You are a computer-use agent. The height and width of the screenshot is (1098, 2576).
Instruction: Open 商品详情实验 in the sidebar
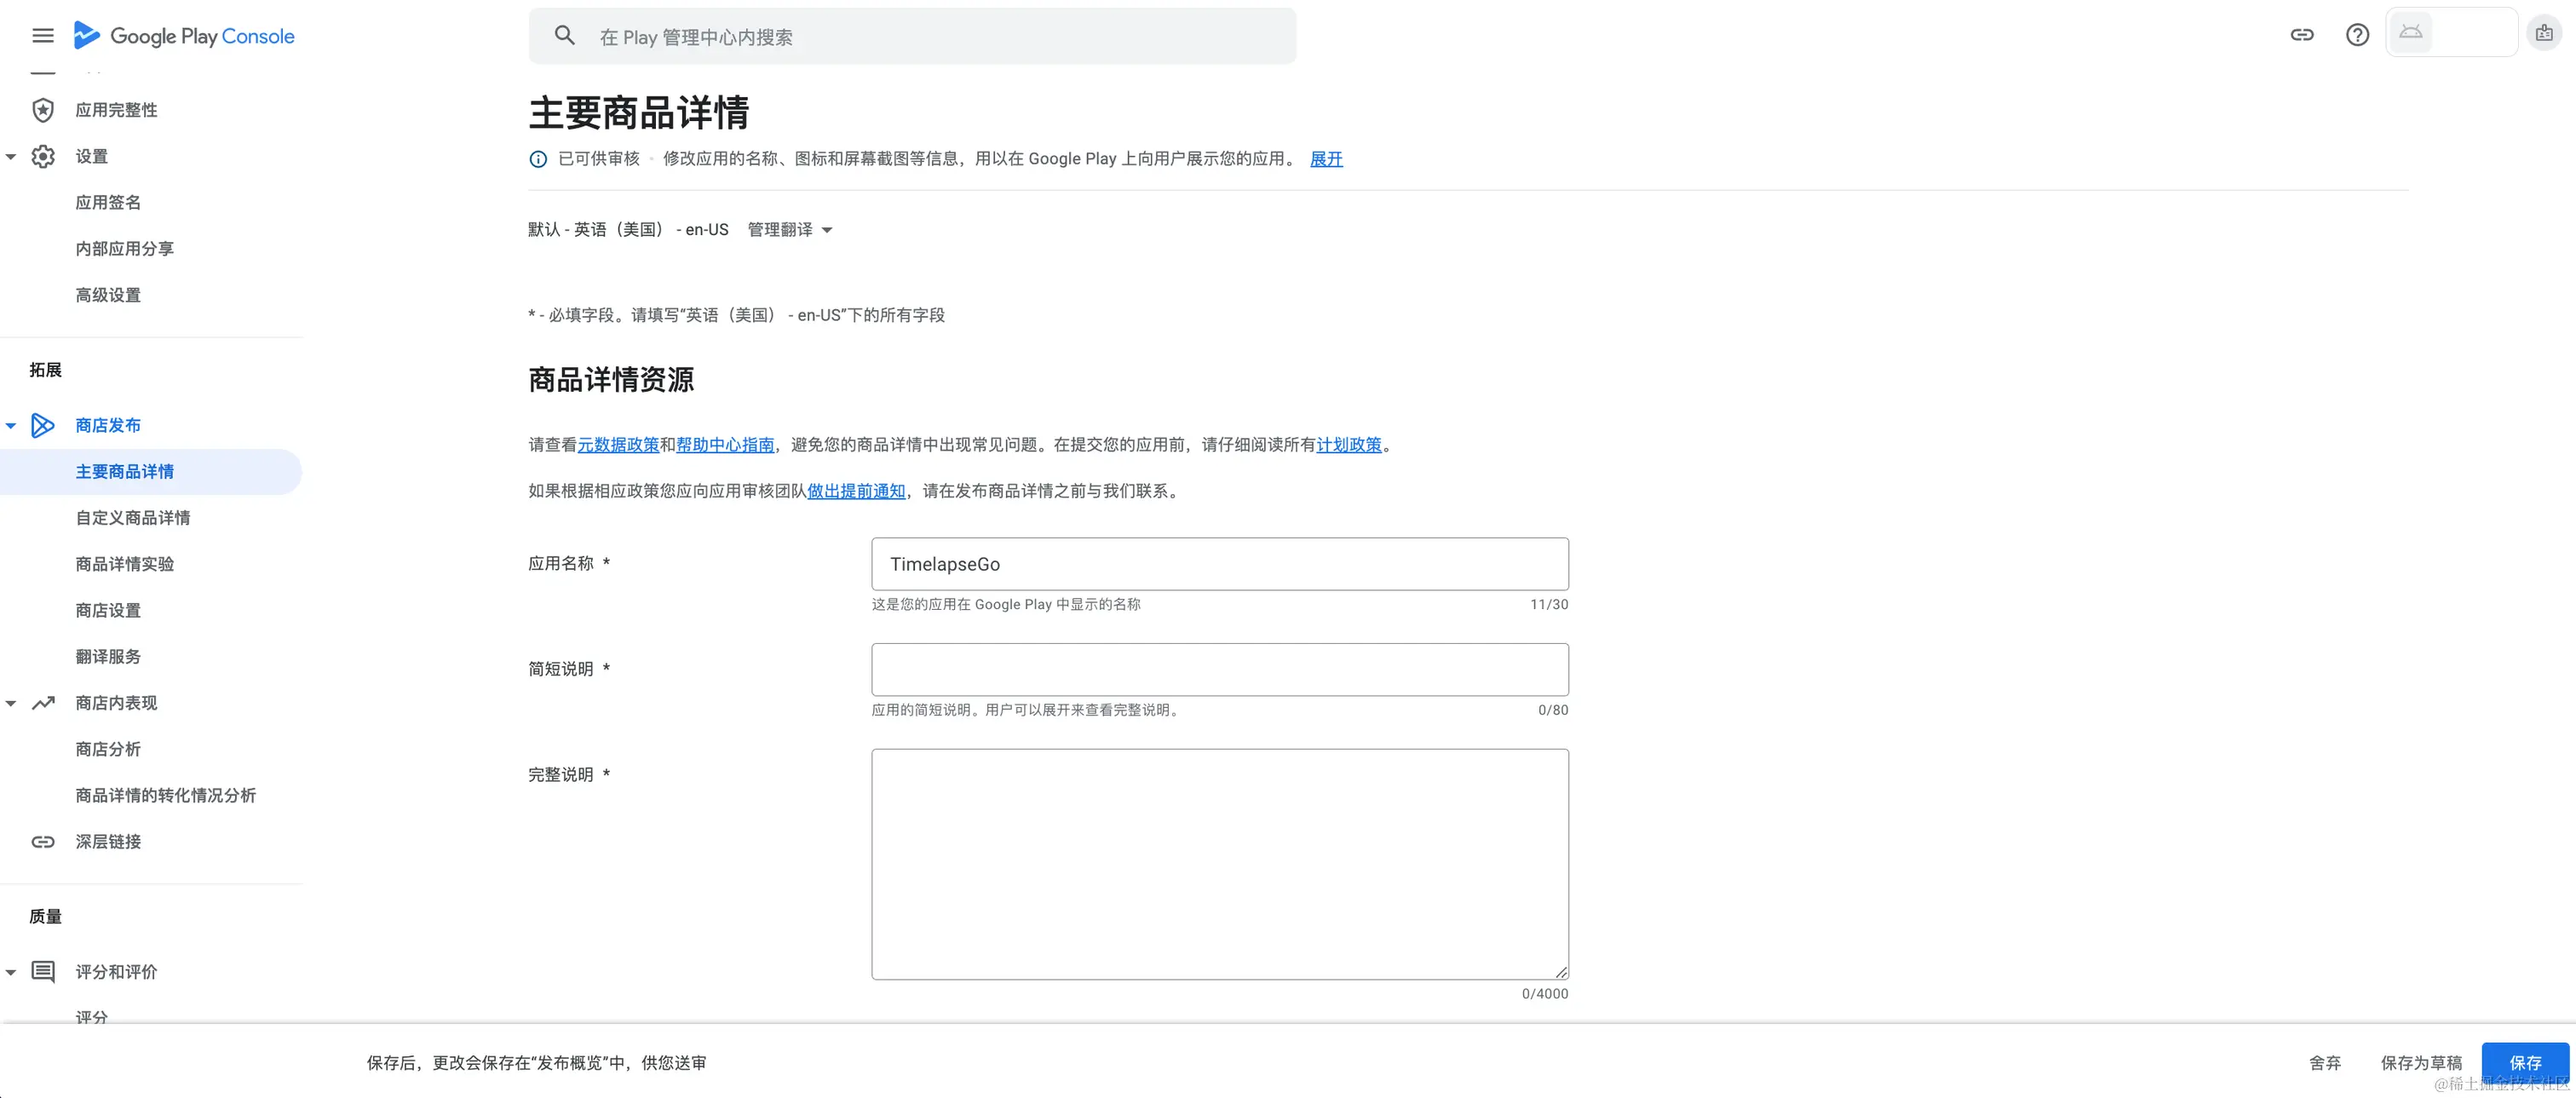click(x=125, y=564)
